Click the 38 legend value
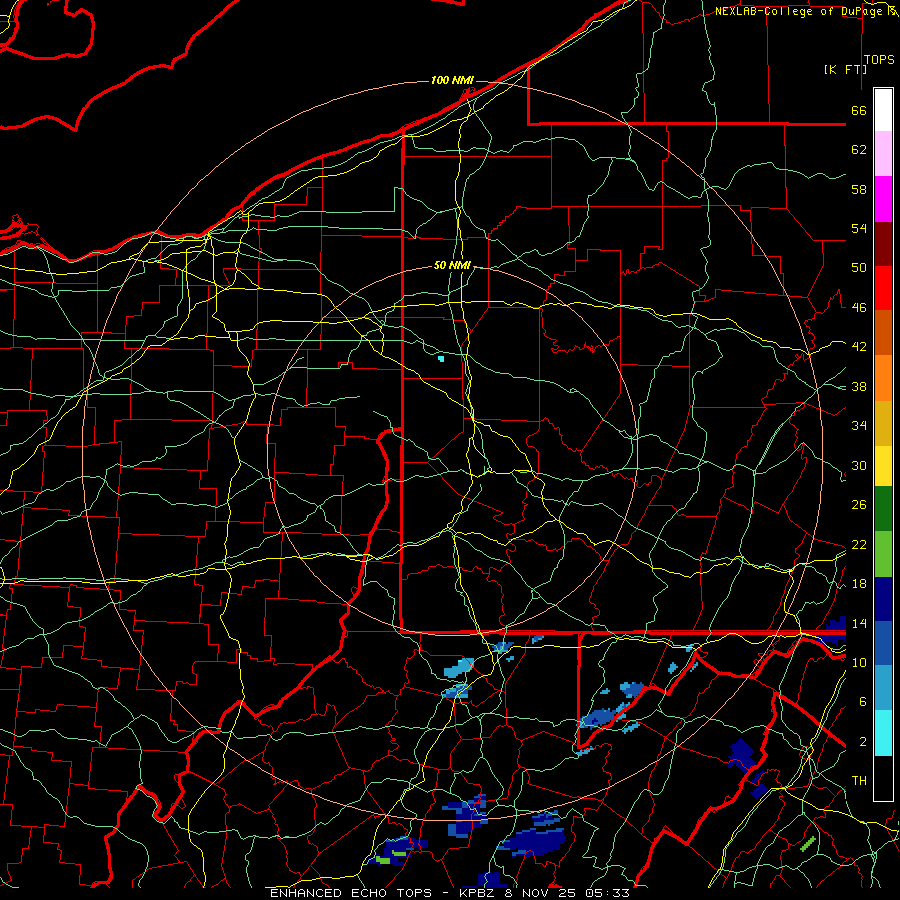900x900 pixels. [859, 386]
